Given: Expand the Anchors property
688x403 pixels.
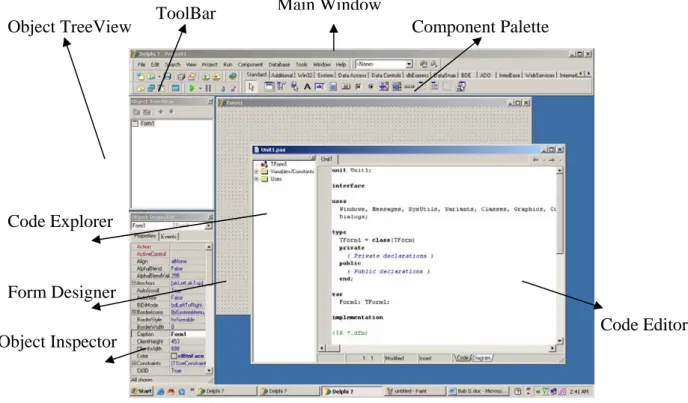Looking at the screenshot, I should coord(133,283).
